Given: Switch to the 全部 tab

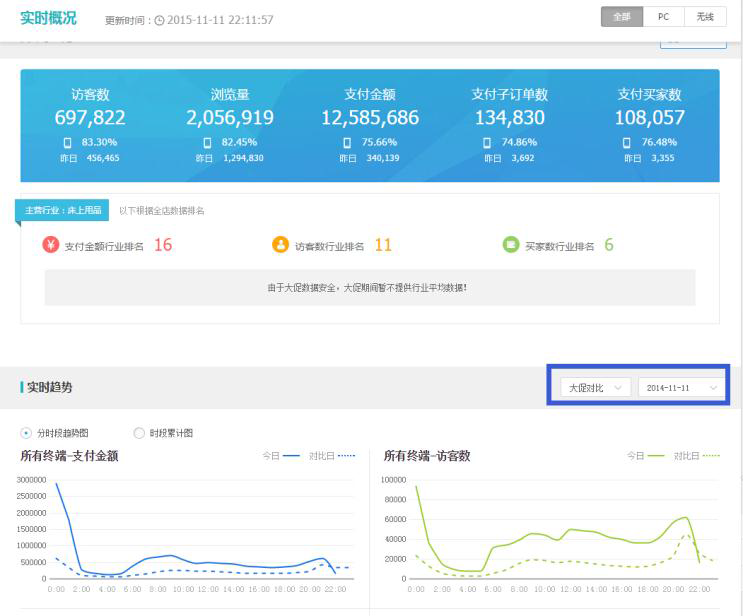Looking at the screenshot, I should pyautogui.click(x=621, y=17).
